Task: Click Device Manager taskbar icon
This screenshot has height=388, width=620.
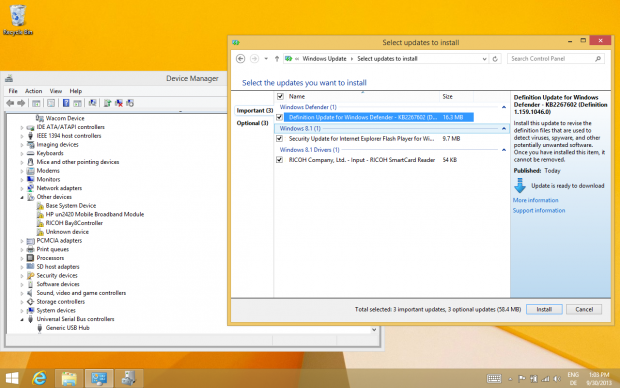Action: click(x=129, y=379)
